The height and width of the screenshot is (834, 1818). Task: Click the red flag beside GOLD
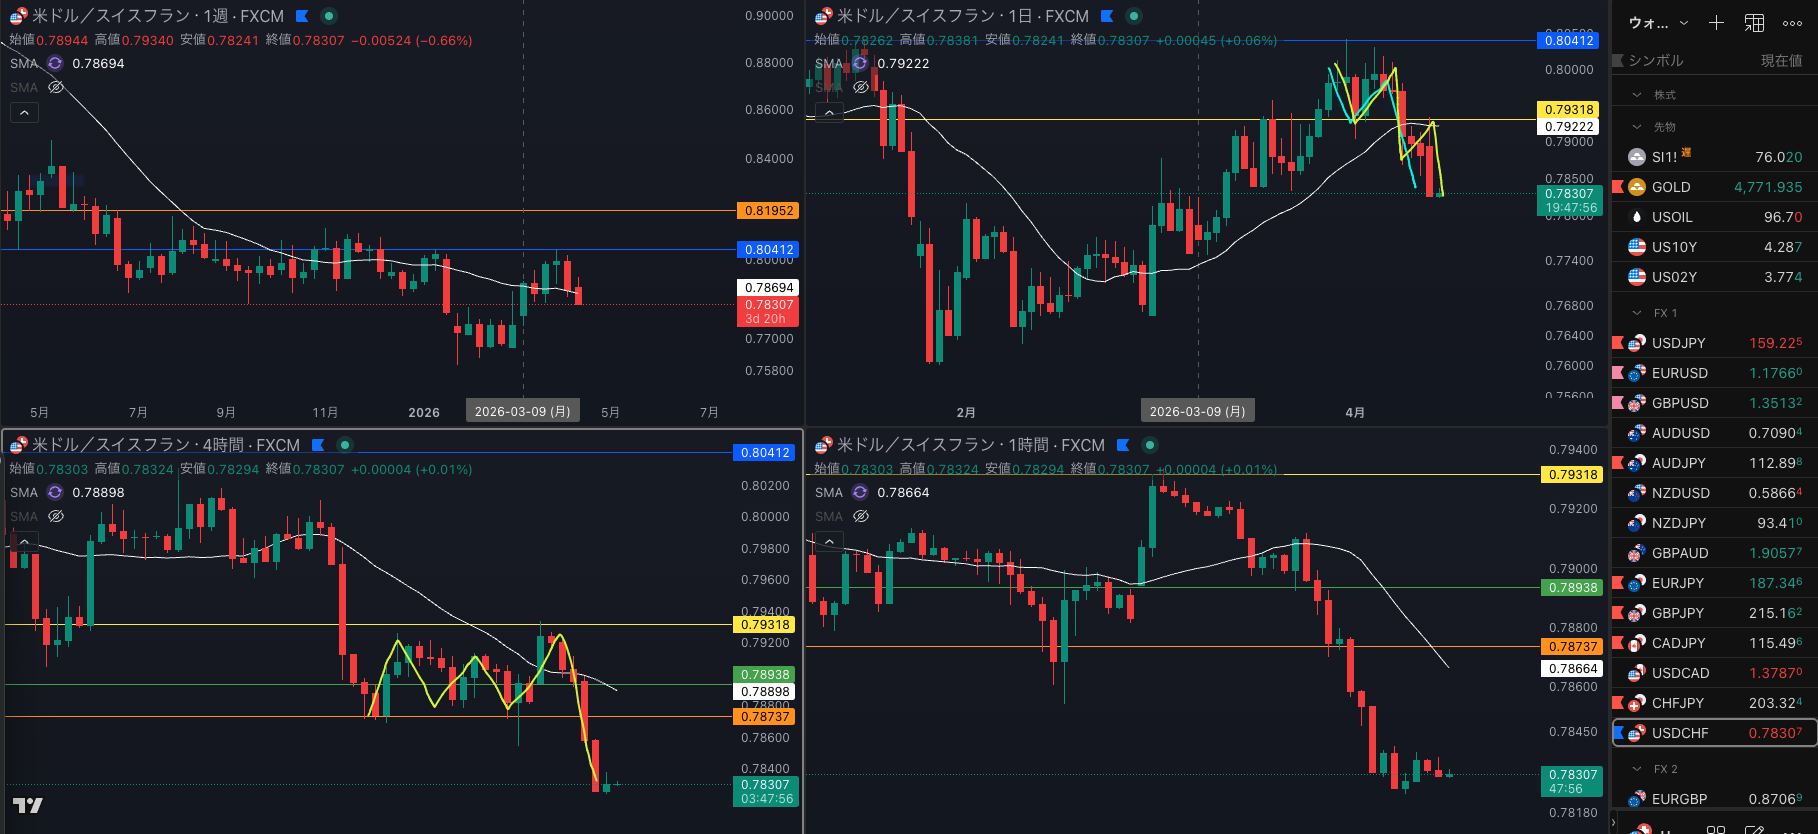[x=1618, y=187]
